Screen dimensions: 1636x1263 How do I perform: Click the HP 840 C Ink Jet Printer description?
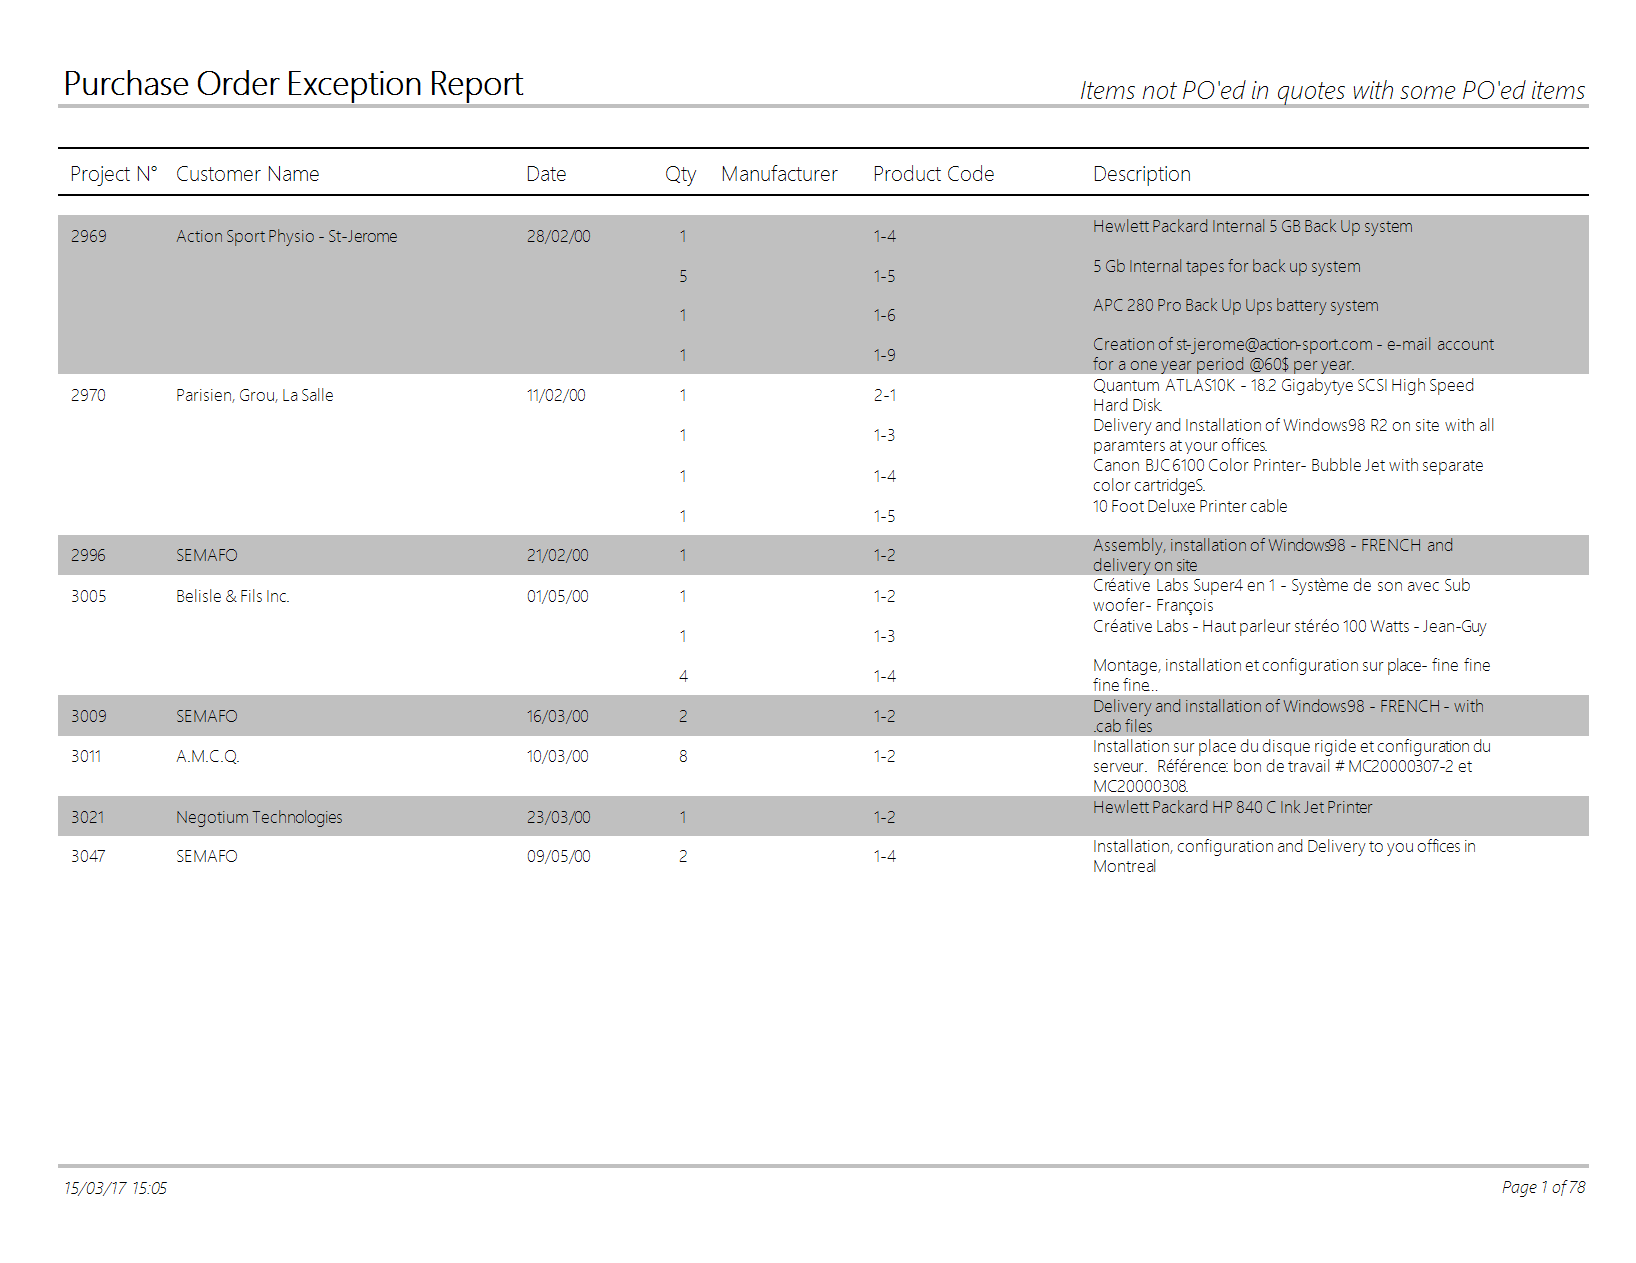click(x=1232, y=807)
